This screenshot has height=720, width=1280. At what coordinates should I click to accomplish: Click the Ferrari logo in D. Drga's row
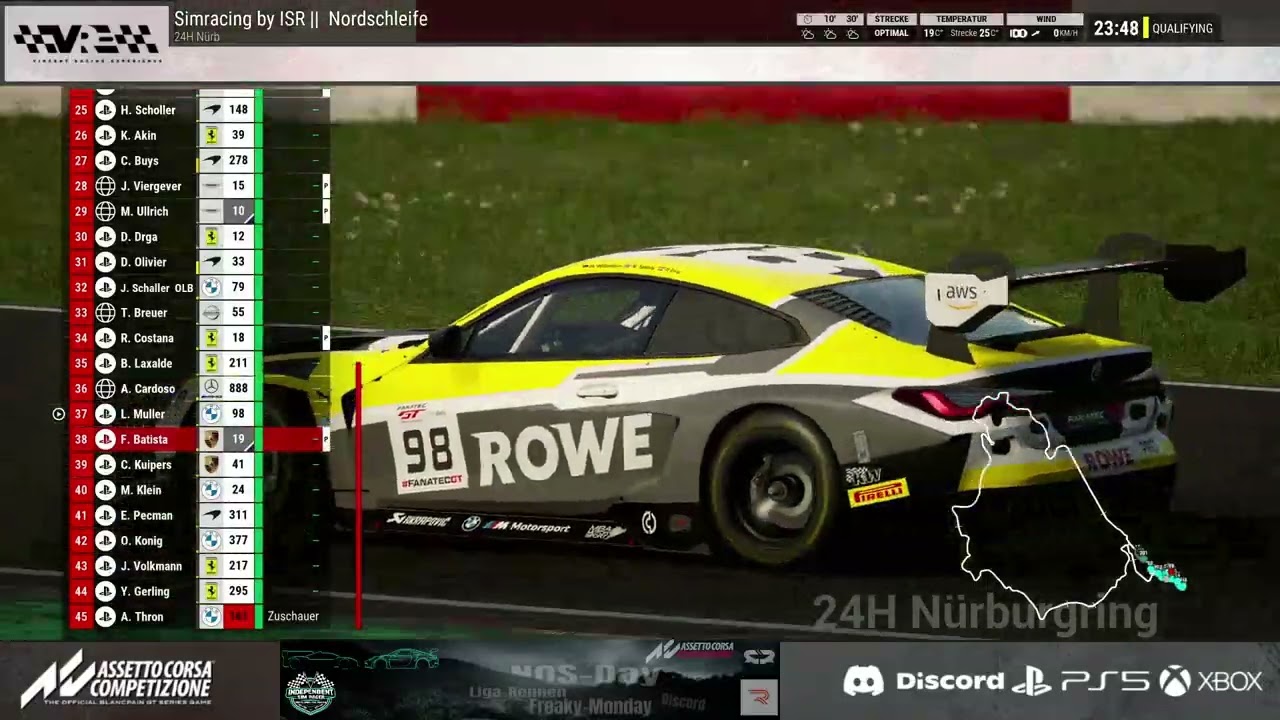211,237
